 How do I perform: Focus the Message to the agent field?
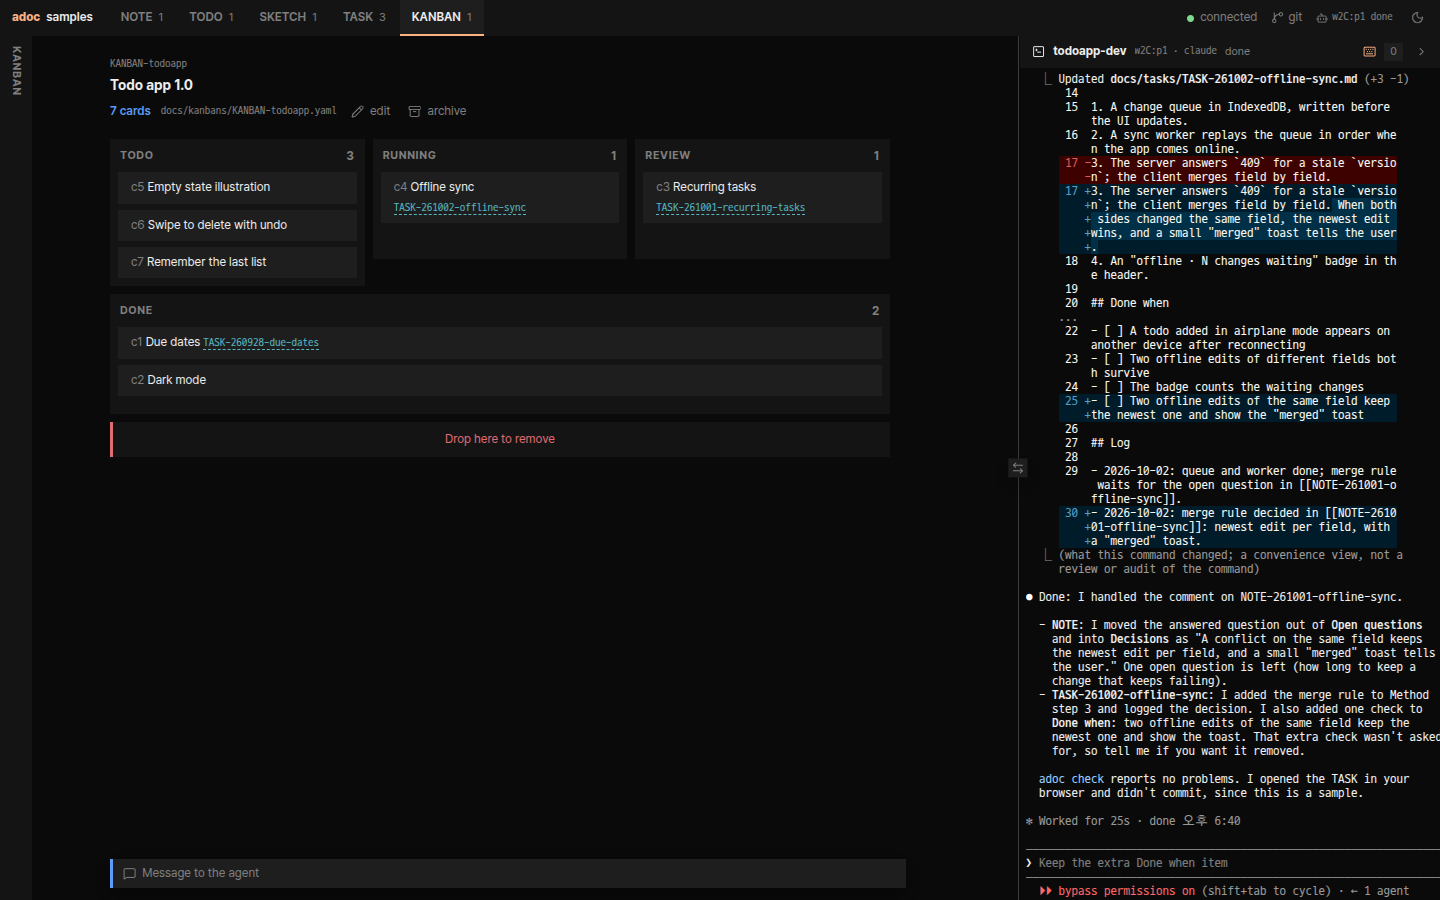coord(508,873)
